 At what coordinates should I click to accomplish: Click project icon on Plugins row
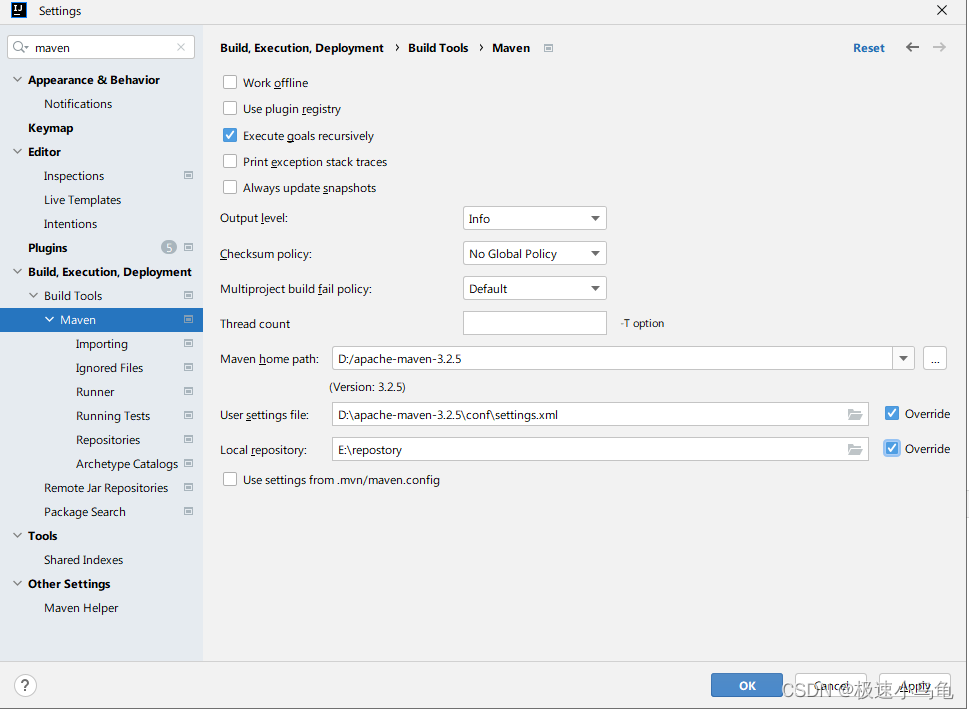click(x=188, y=247)
